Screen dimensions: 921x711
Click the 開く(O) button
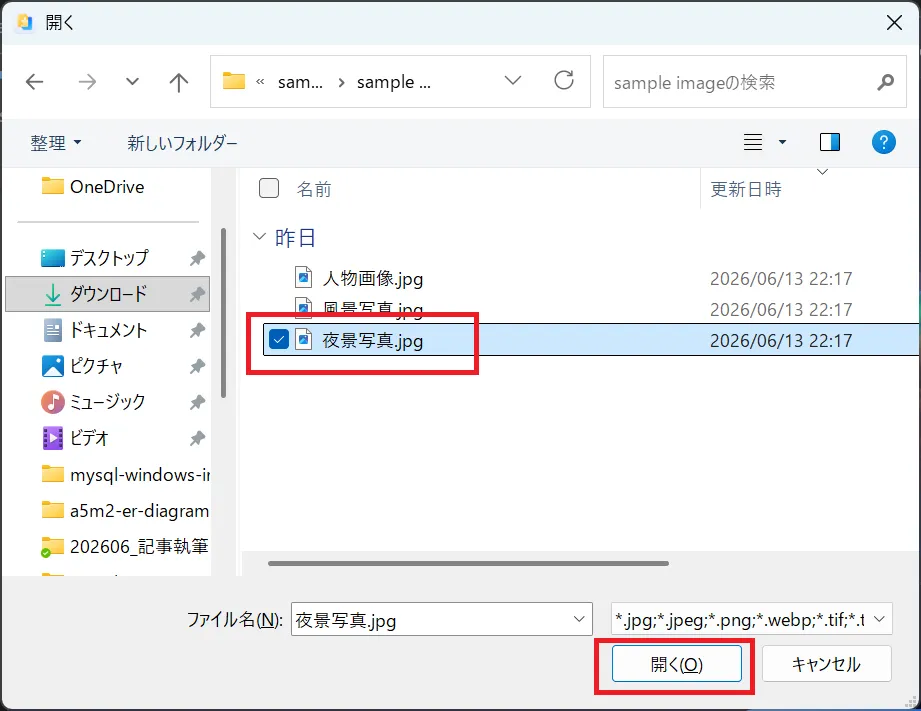(x=677, y=664)
